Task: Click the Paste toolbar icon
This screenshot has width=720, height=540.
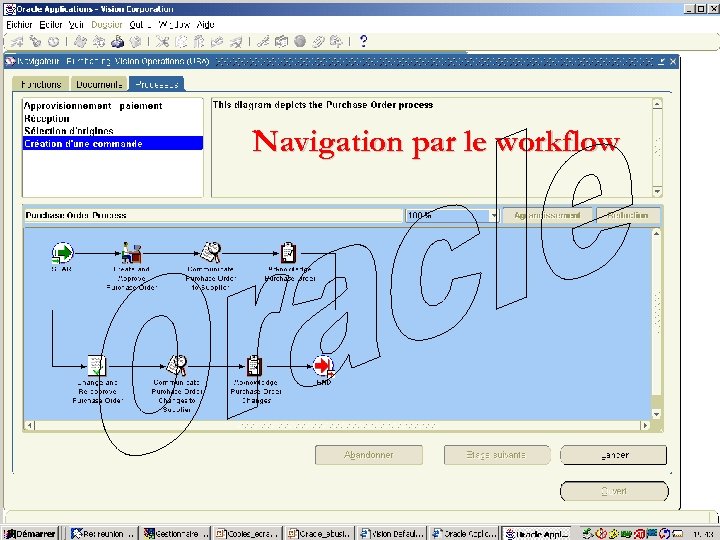Action: tap(199, 42)
